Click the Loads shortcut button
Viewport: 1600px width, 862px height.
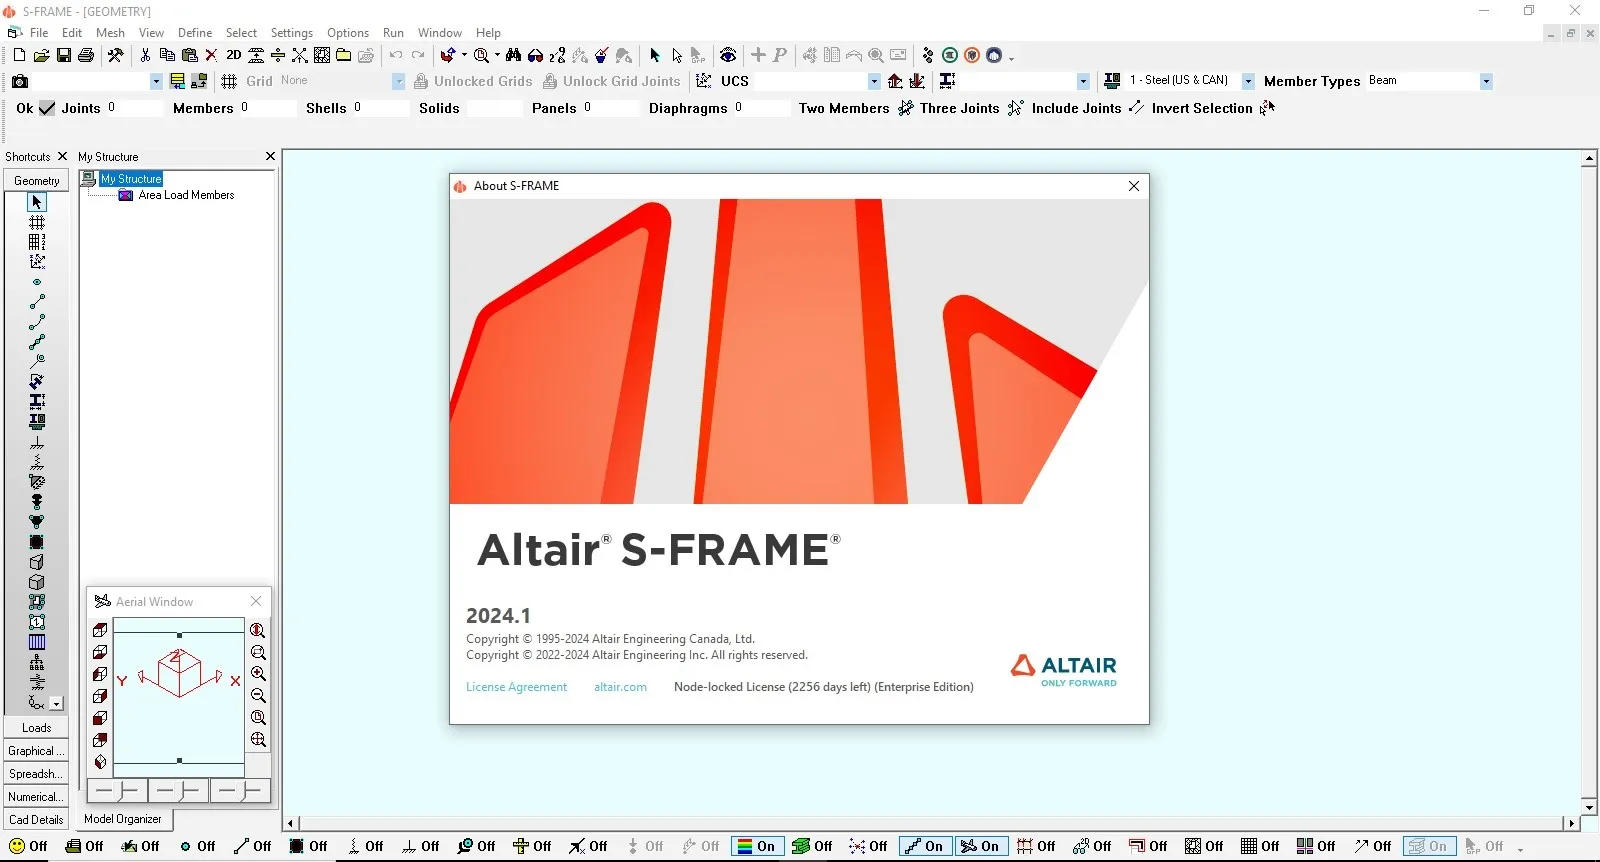(x=36, y=728)
